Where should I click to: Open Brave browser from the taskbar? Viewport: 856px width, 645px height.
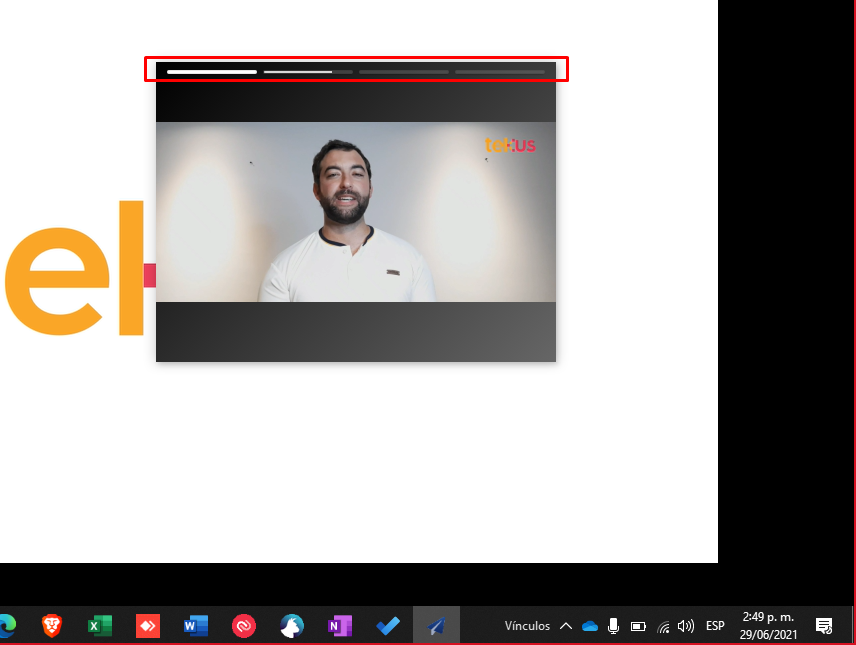tap(52, 626)
